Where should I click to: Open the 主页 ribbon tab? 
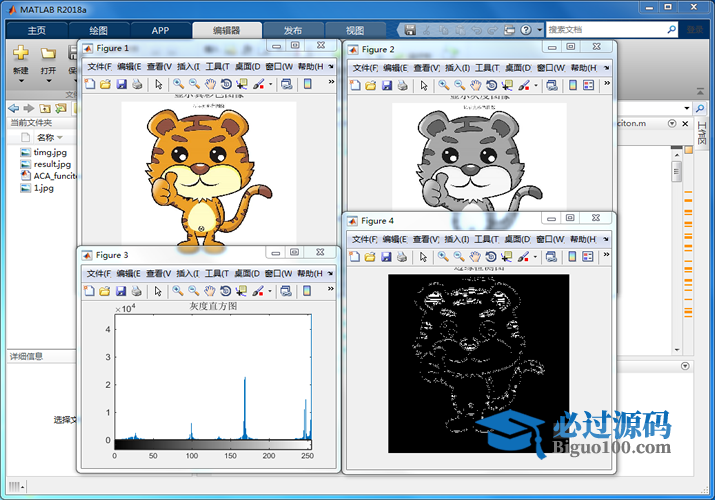coord(36,31)
